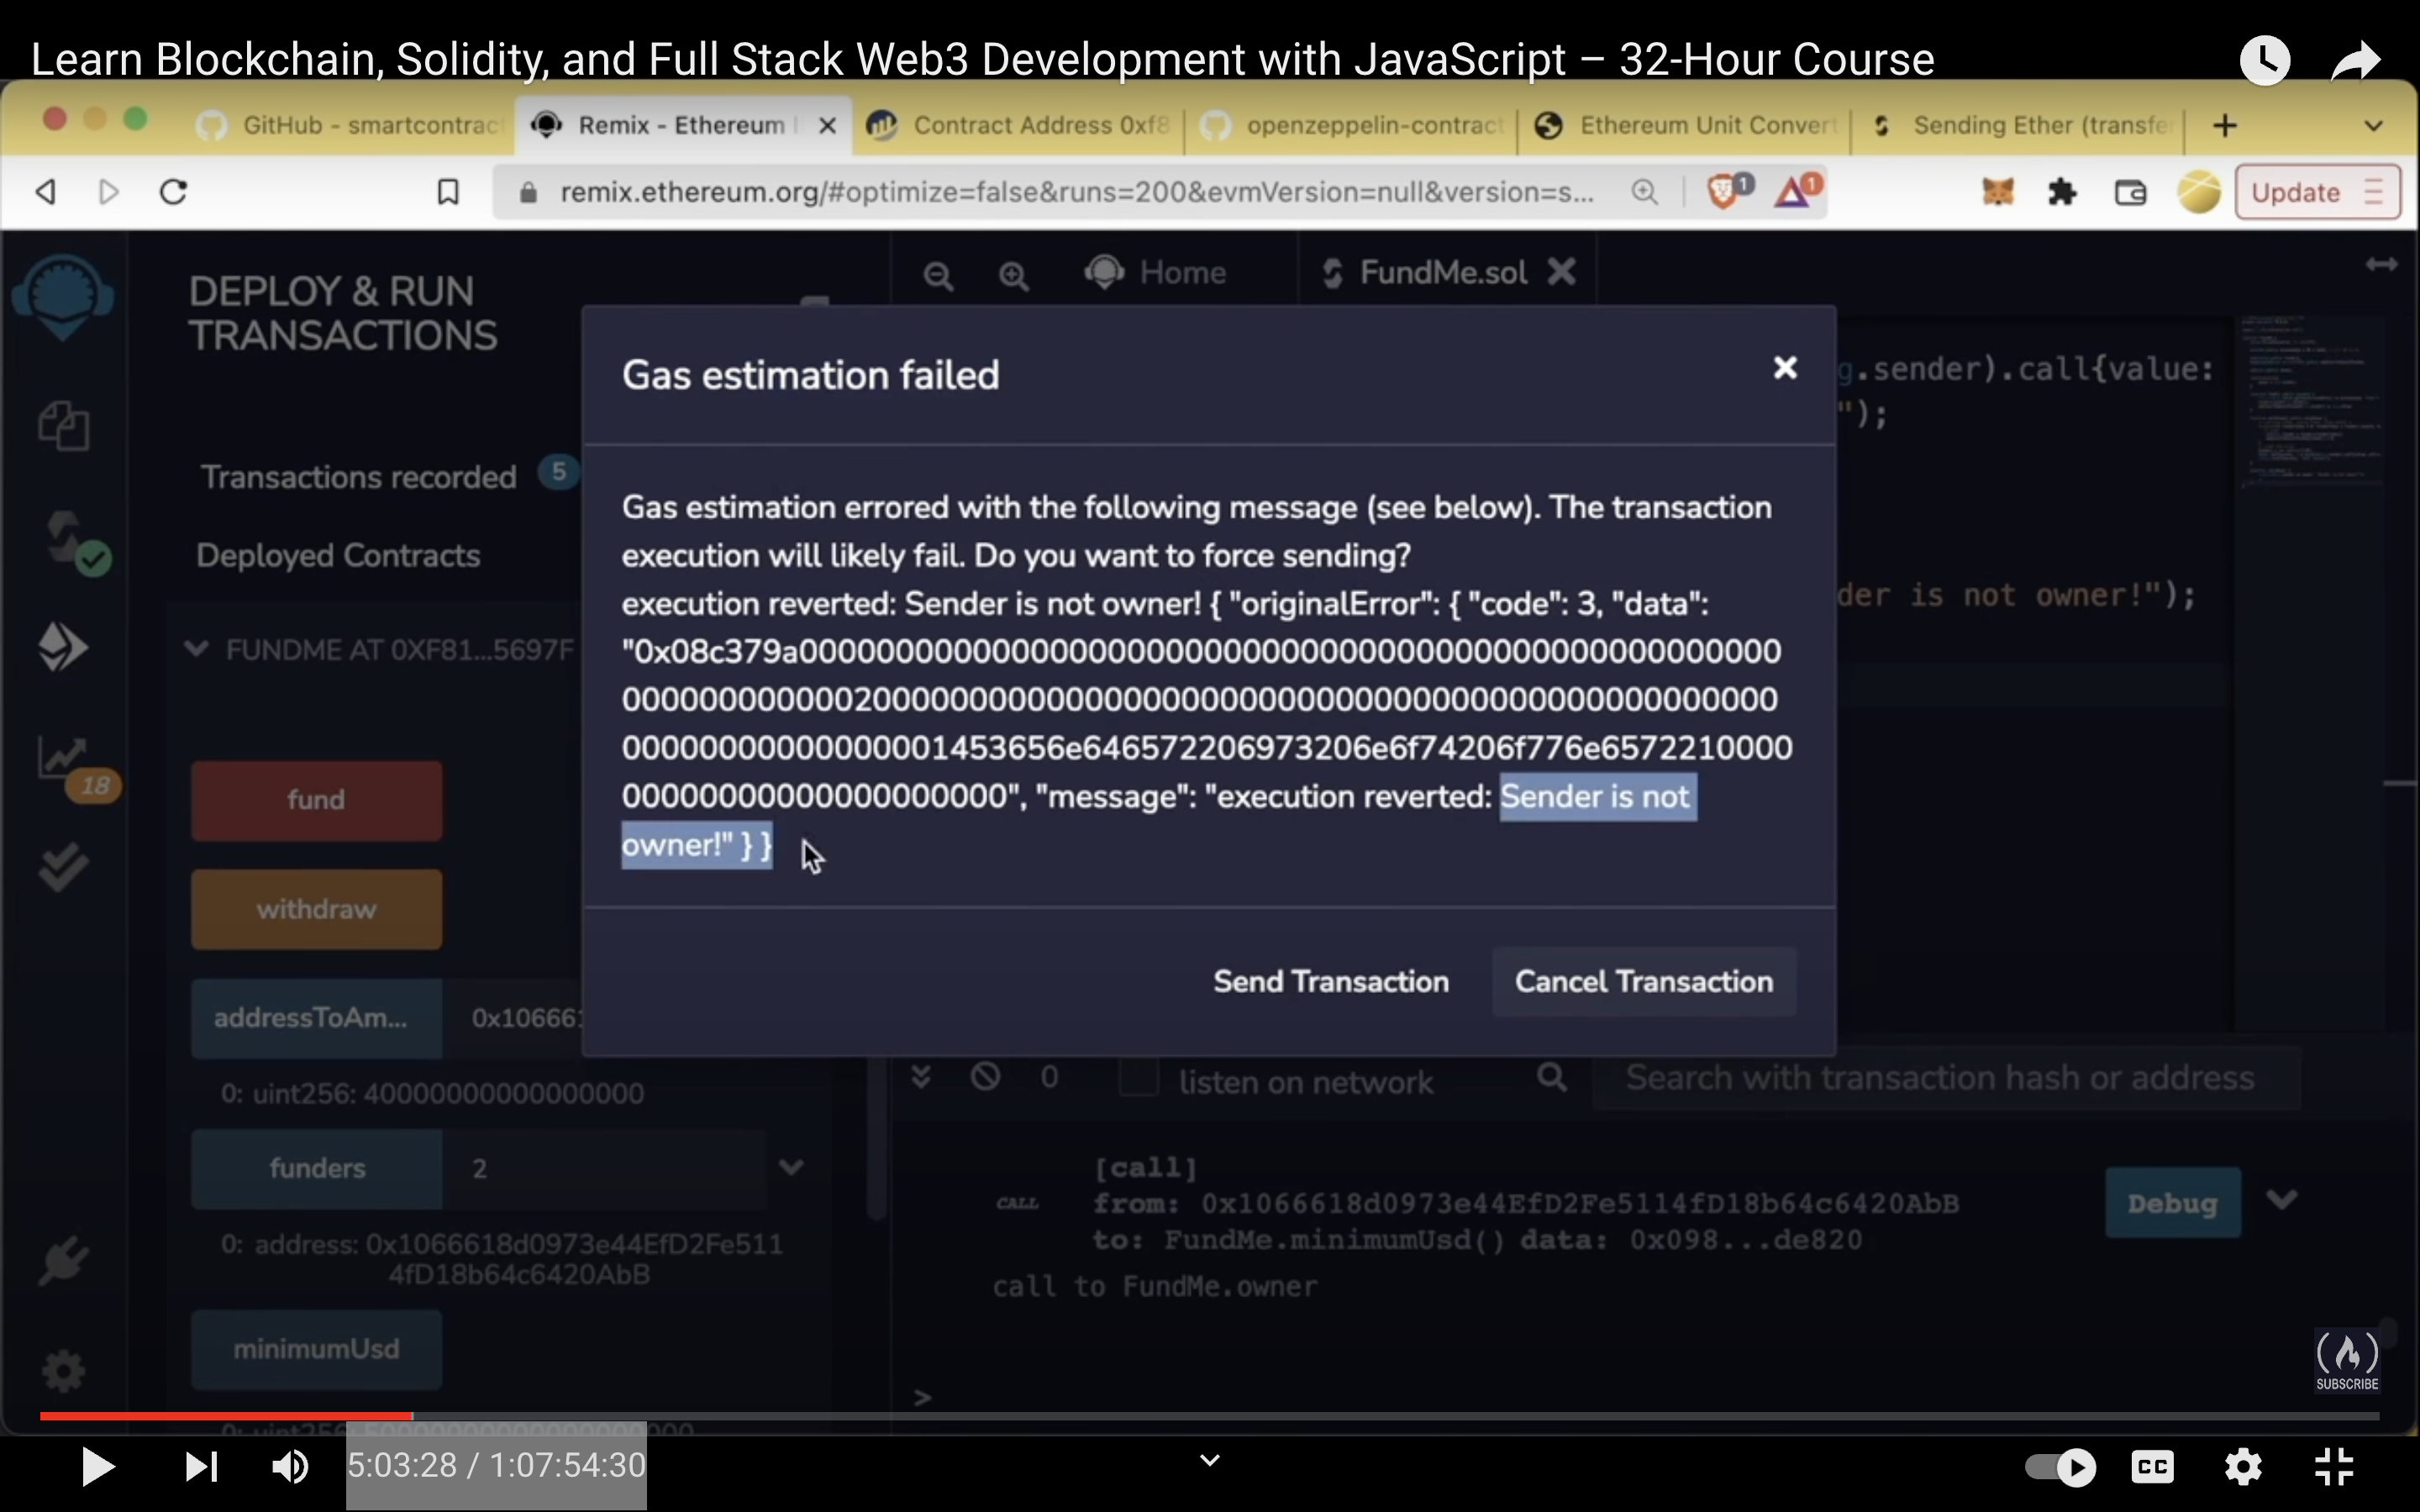Skip to the next video
Screen dimensions: 2420x1512
click(201, 1467)
